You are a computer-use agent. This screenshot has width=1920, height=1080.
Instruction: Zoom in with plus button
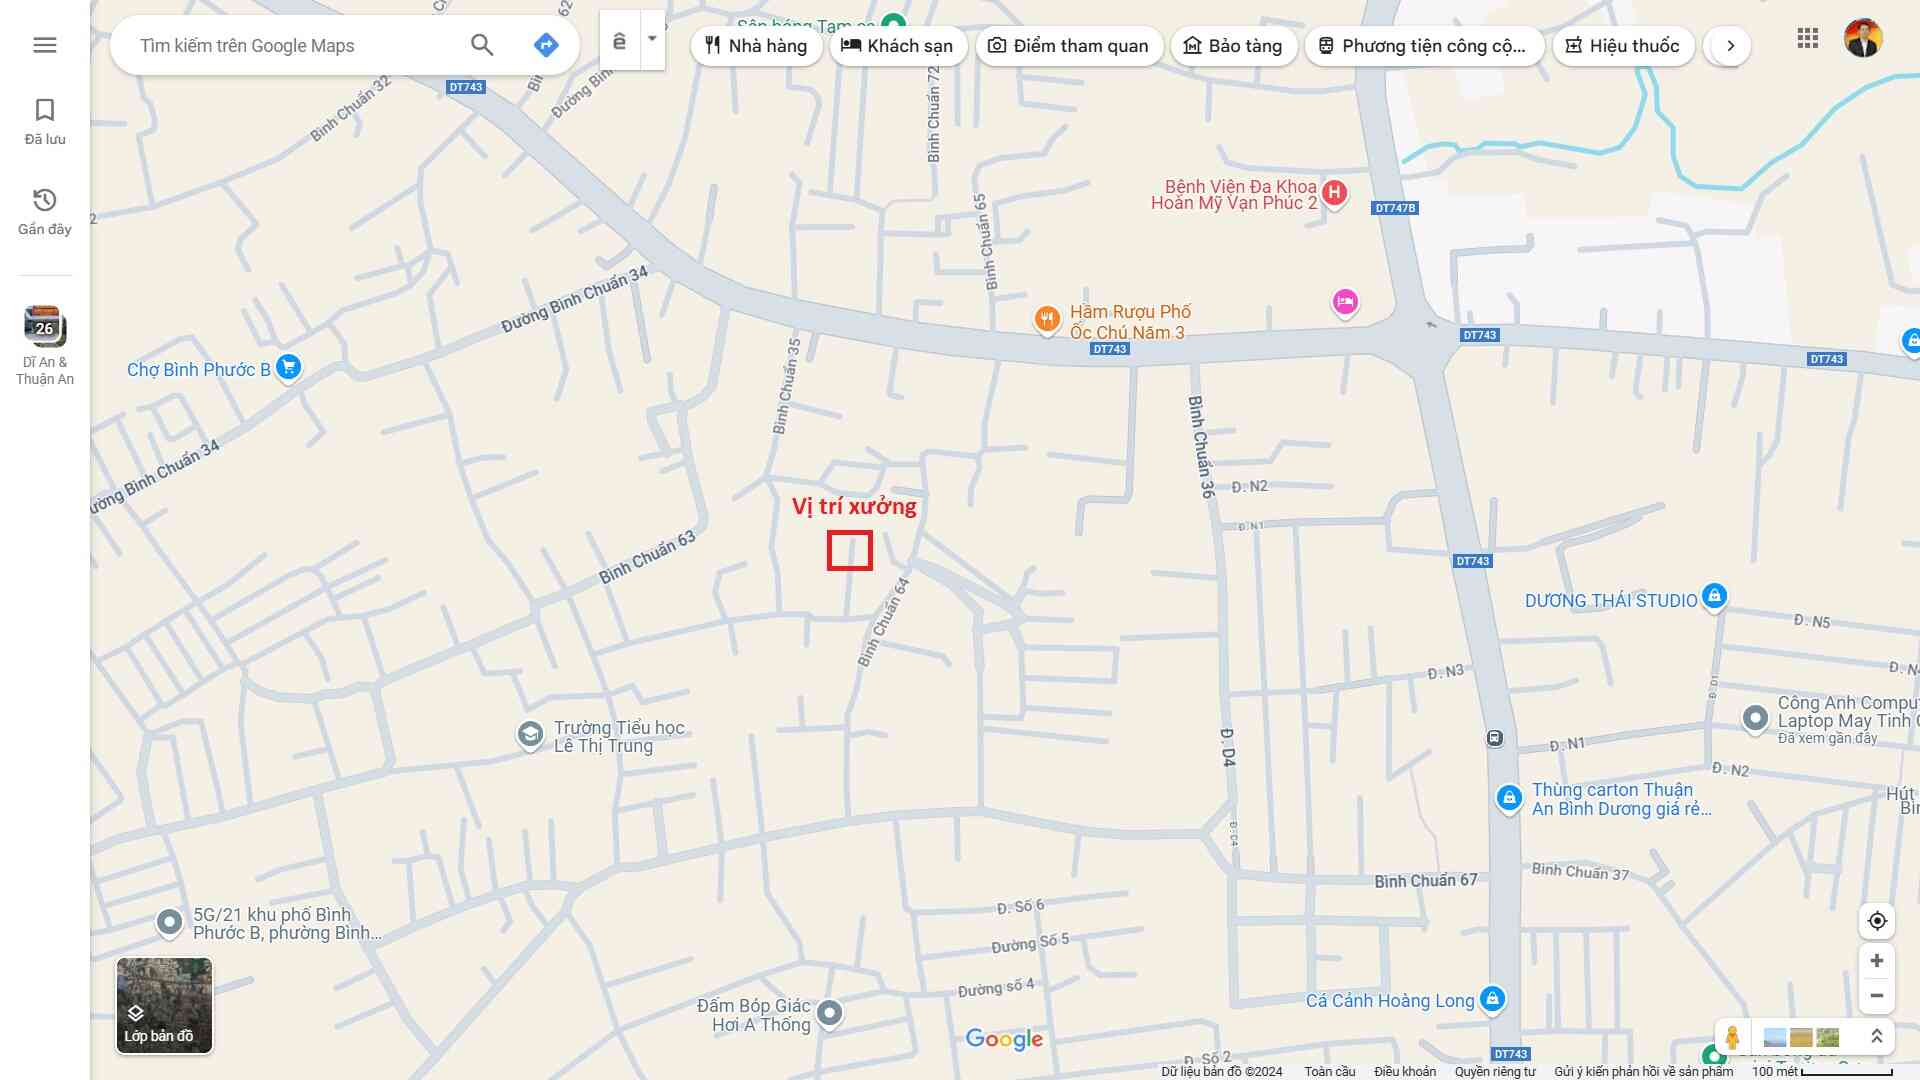click(x=1877, y=961)
